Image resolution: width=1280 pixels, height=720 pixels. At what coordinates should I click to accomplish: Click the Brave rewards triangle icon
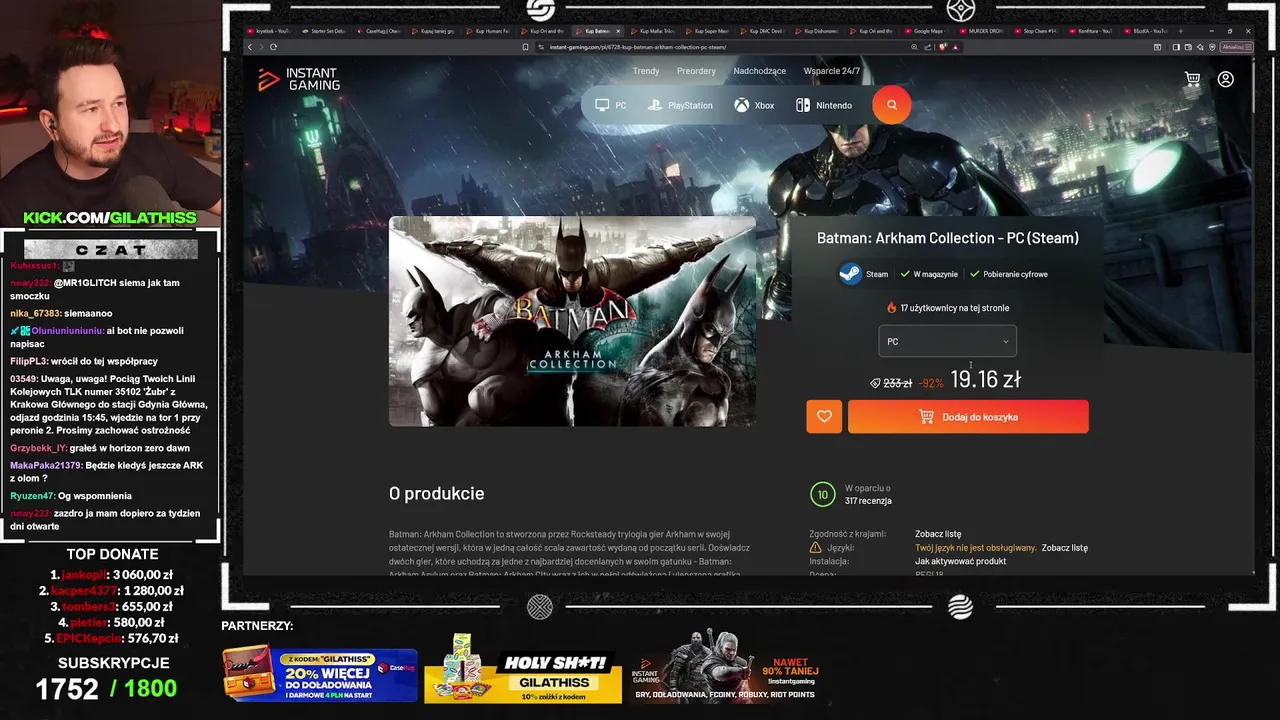[955, 47]
